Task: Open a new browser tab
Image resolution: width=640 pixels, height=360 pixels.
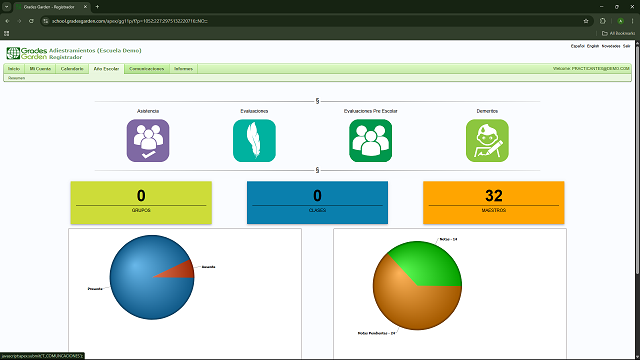Action: click(x=97, y=7)
